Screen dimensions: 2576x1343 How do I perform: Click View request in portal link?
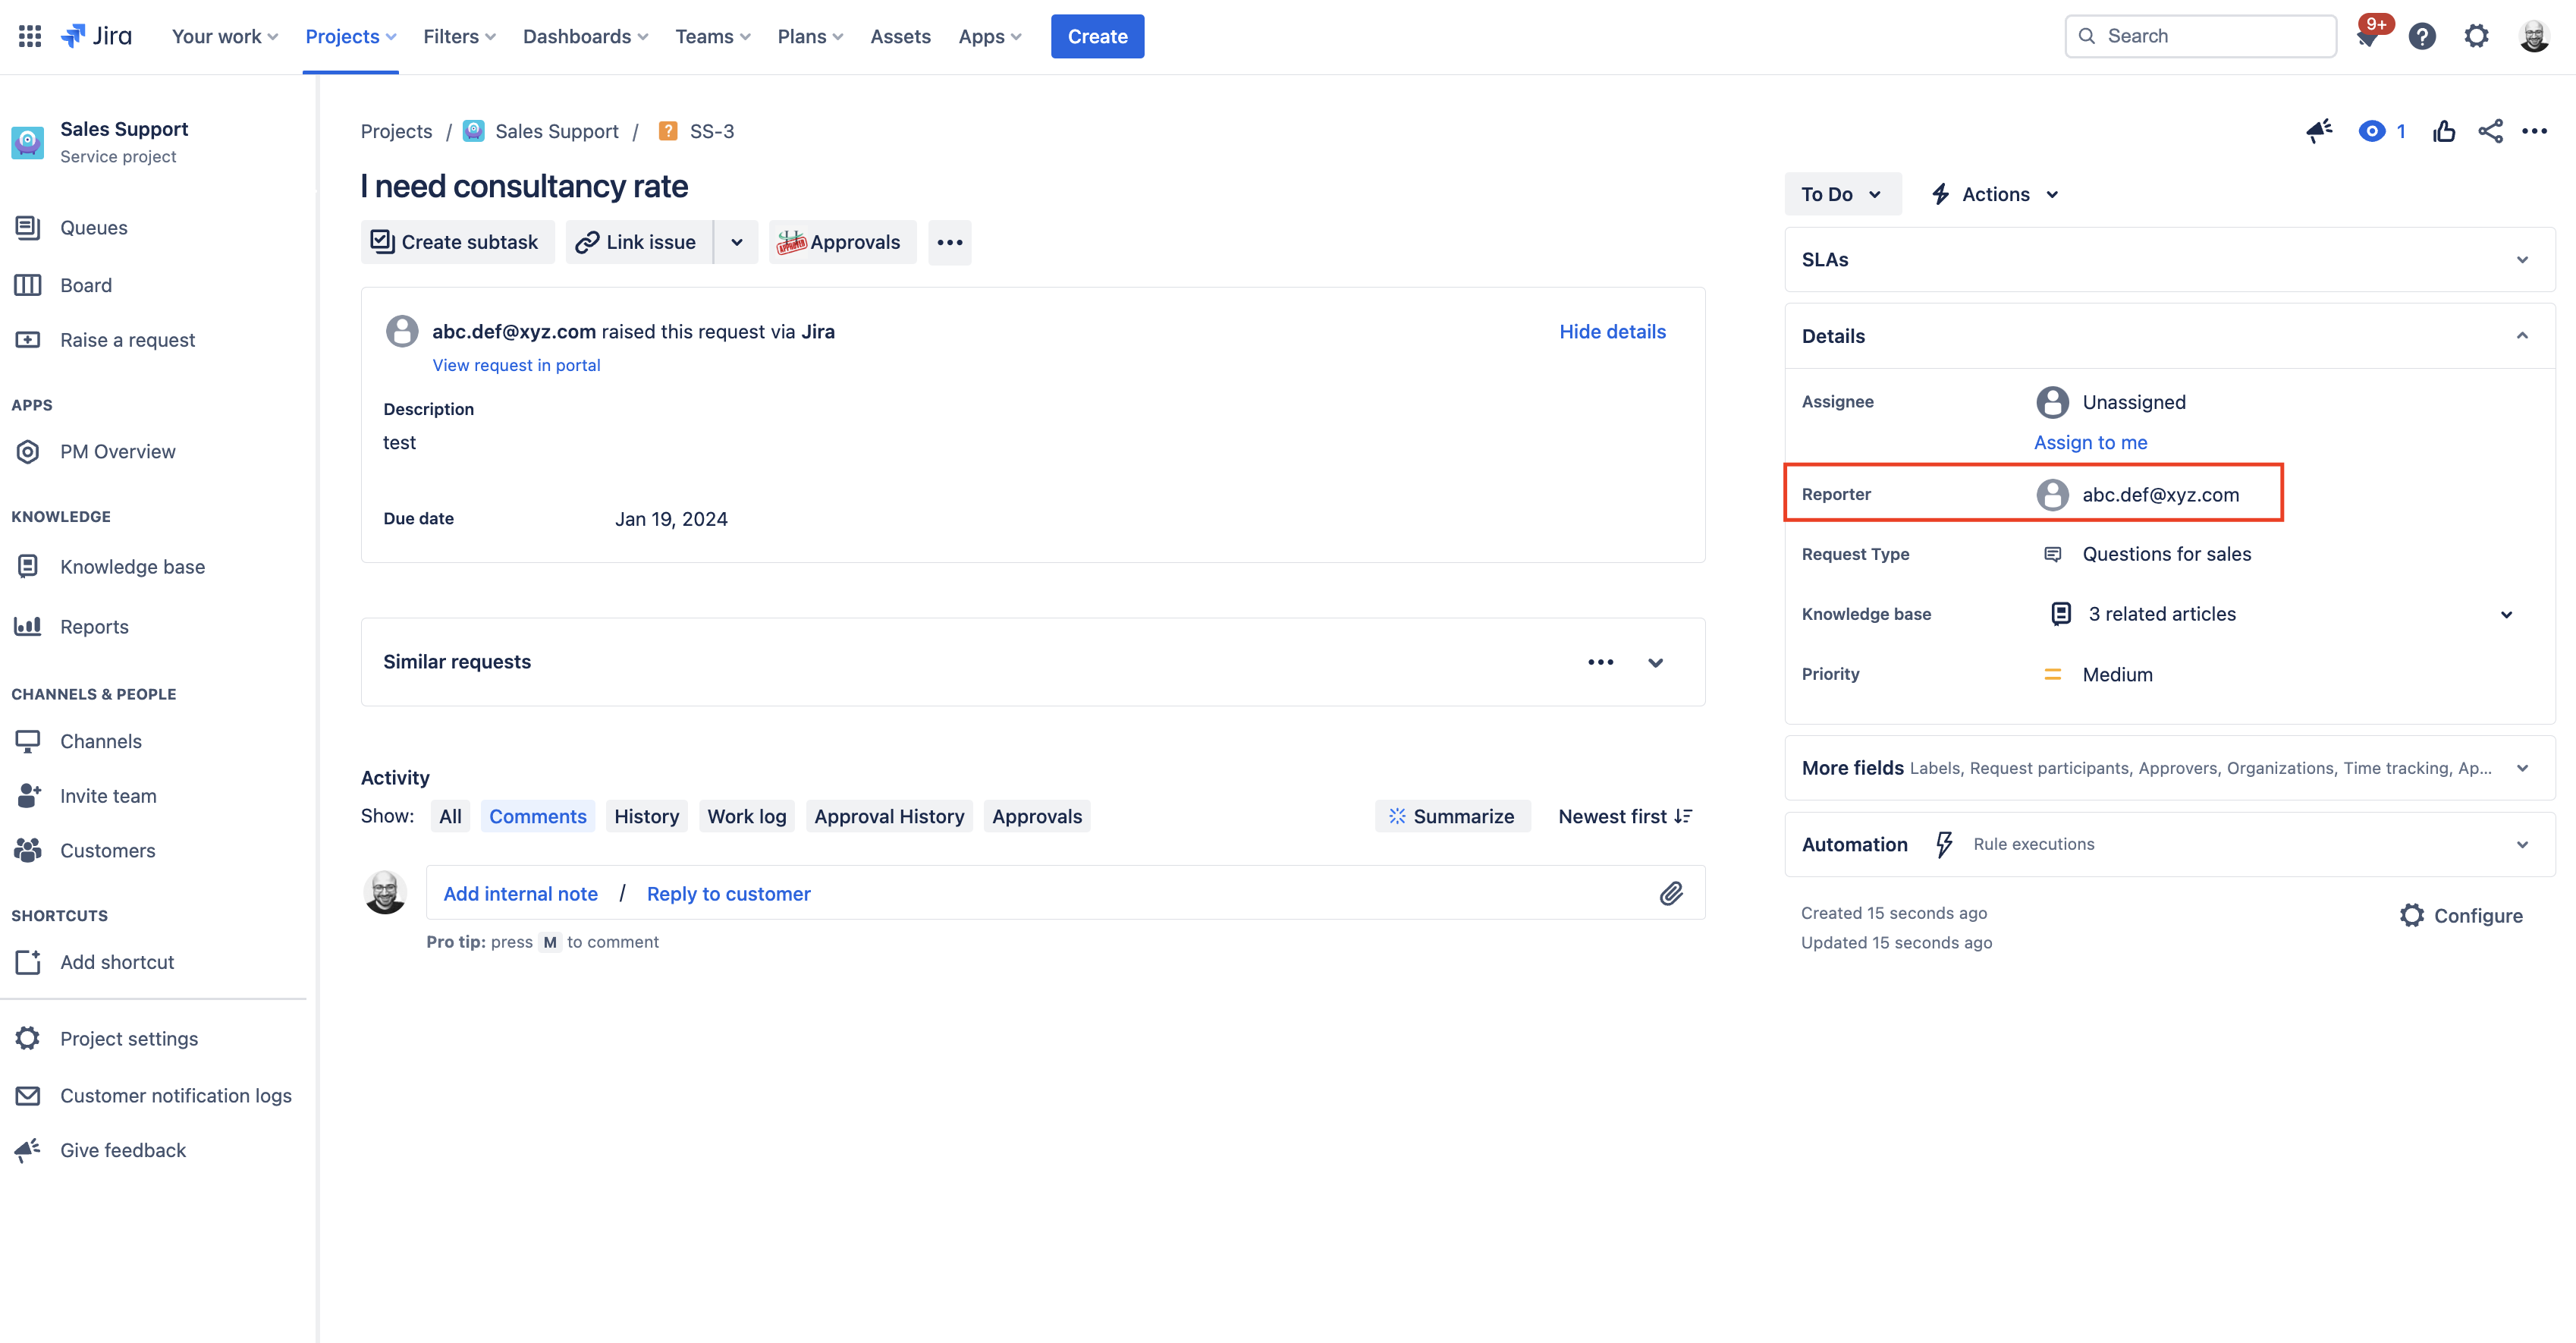[516, 365]
